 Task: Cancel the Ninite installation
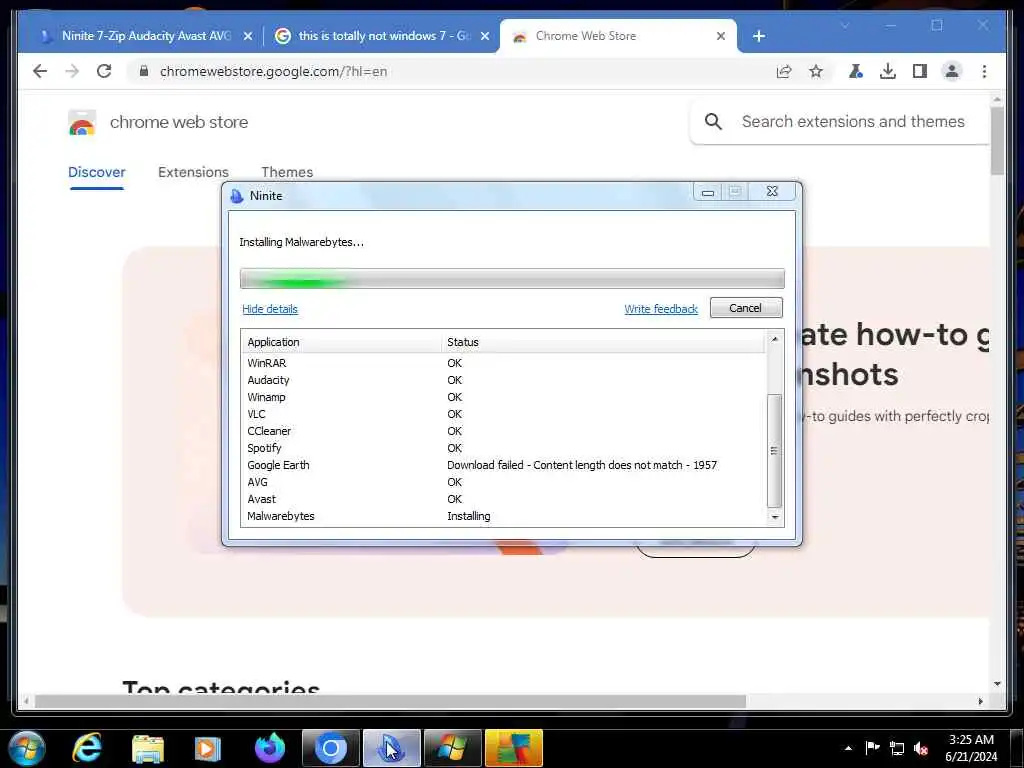(746, 308)
